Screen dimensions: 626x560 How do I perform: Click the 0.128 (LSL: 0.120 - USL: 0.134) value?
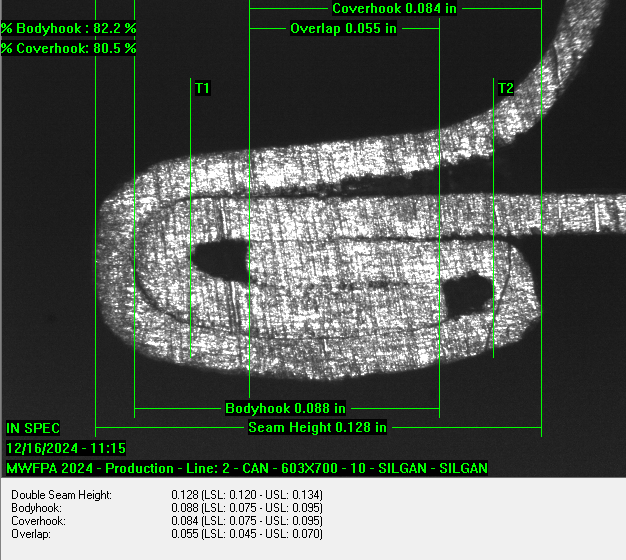click(247, 495)
